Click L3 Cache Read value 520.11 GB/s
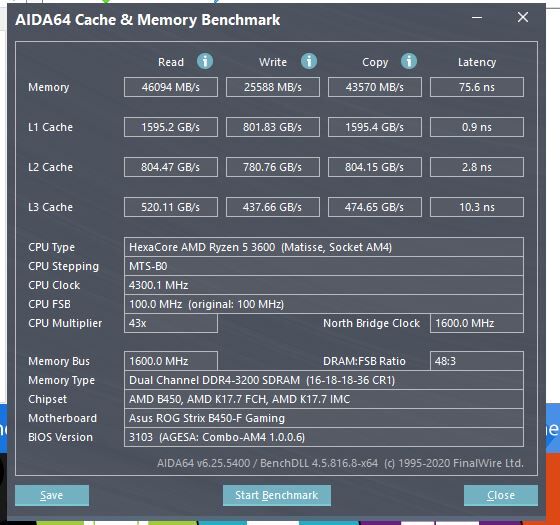Image resolution: width=560 pixels, height=525 pixels. [x=171, y=207]
